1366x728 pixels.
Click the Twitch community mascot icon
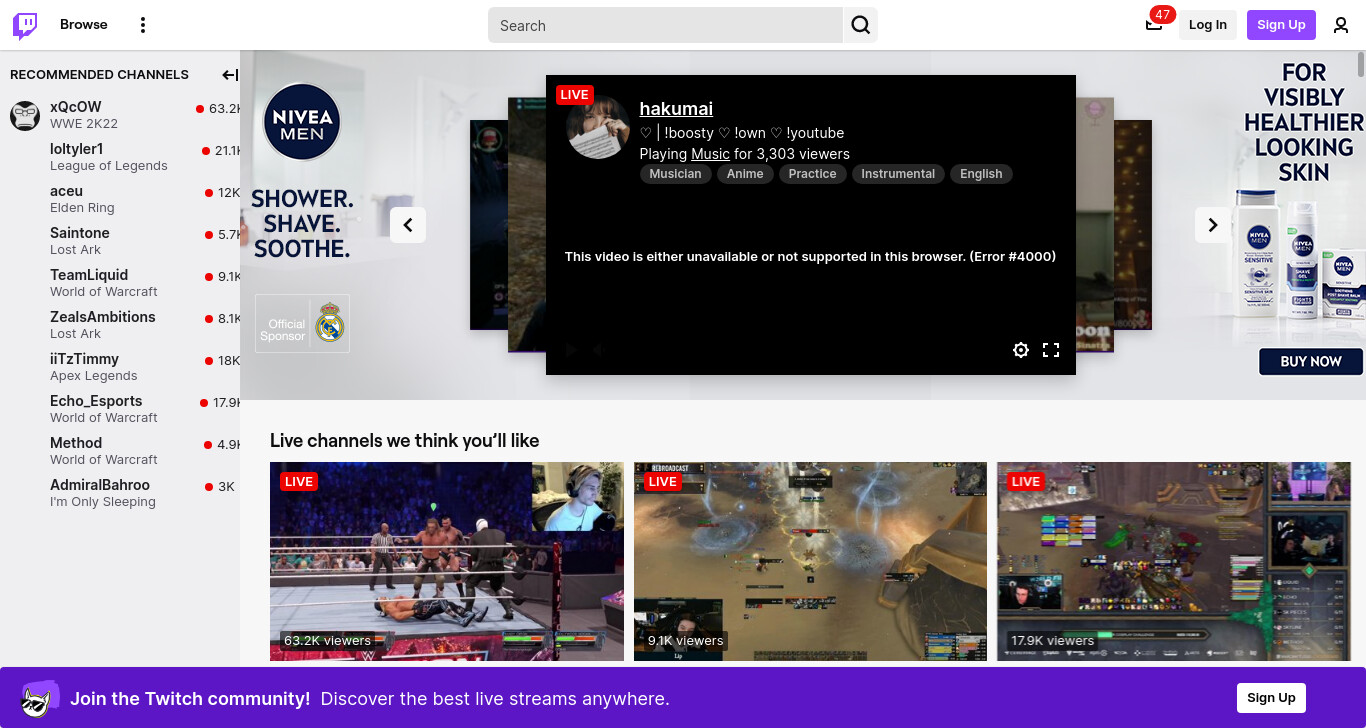tap(40, 698)
